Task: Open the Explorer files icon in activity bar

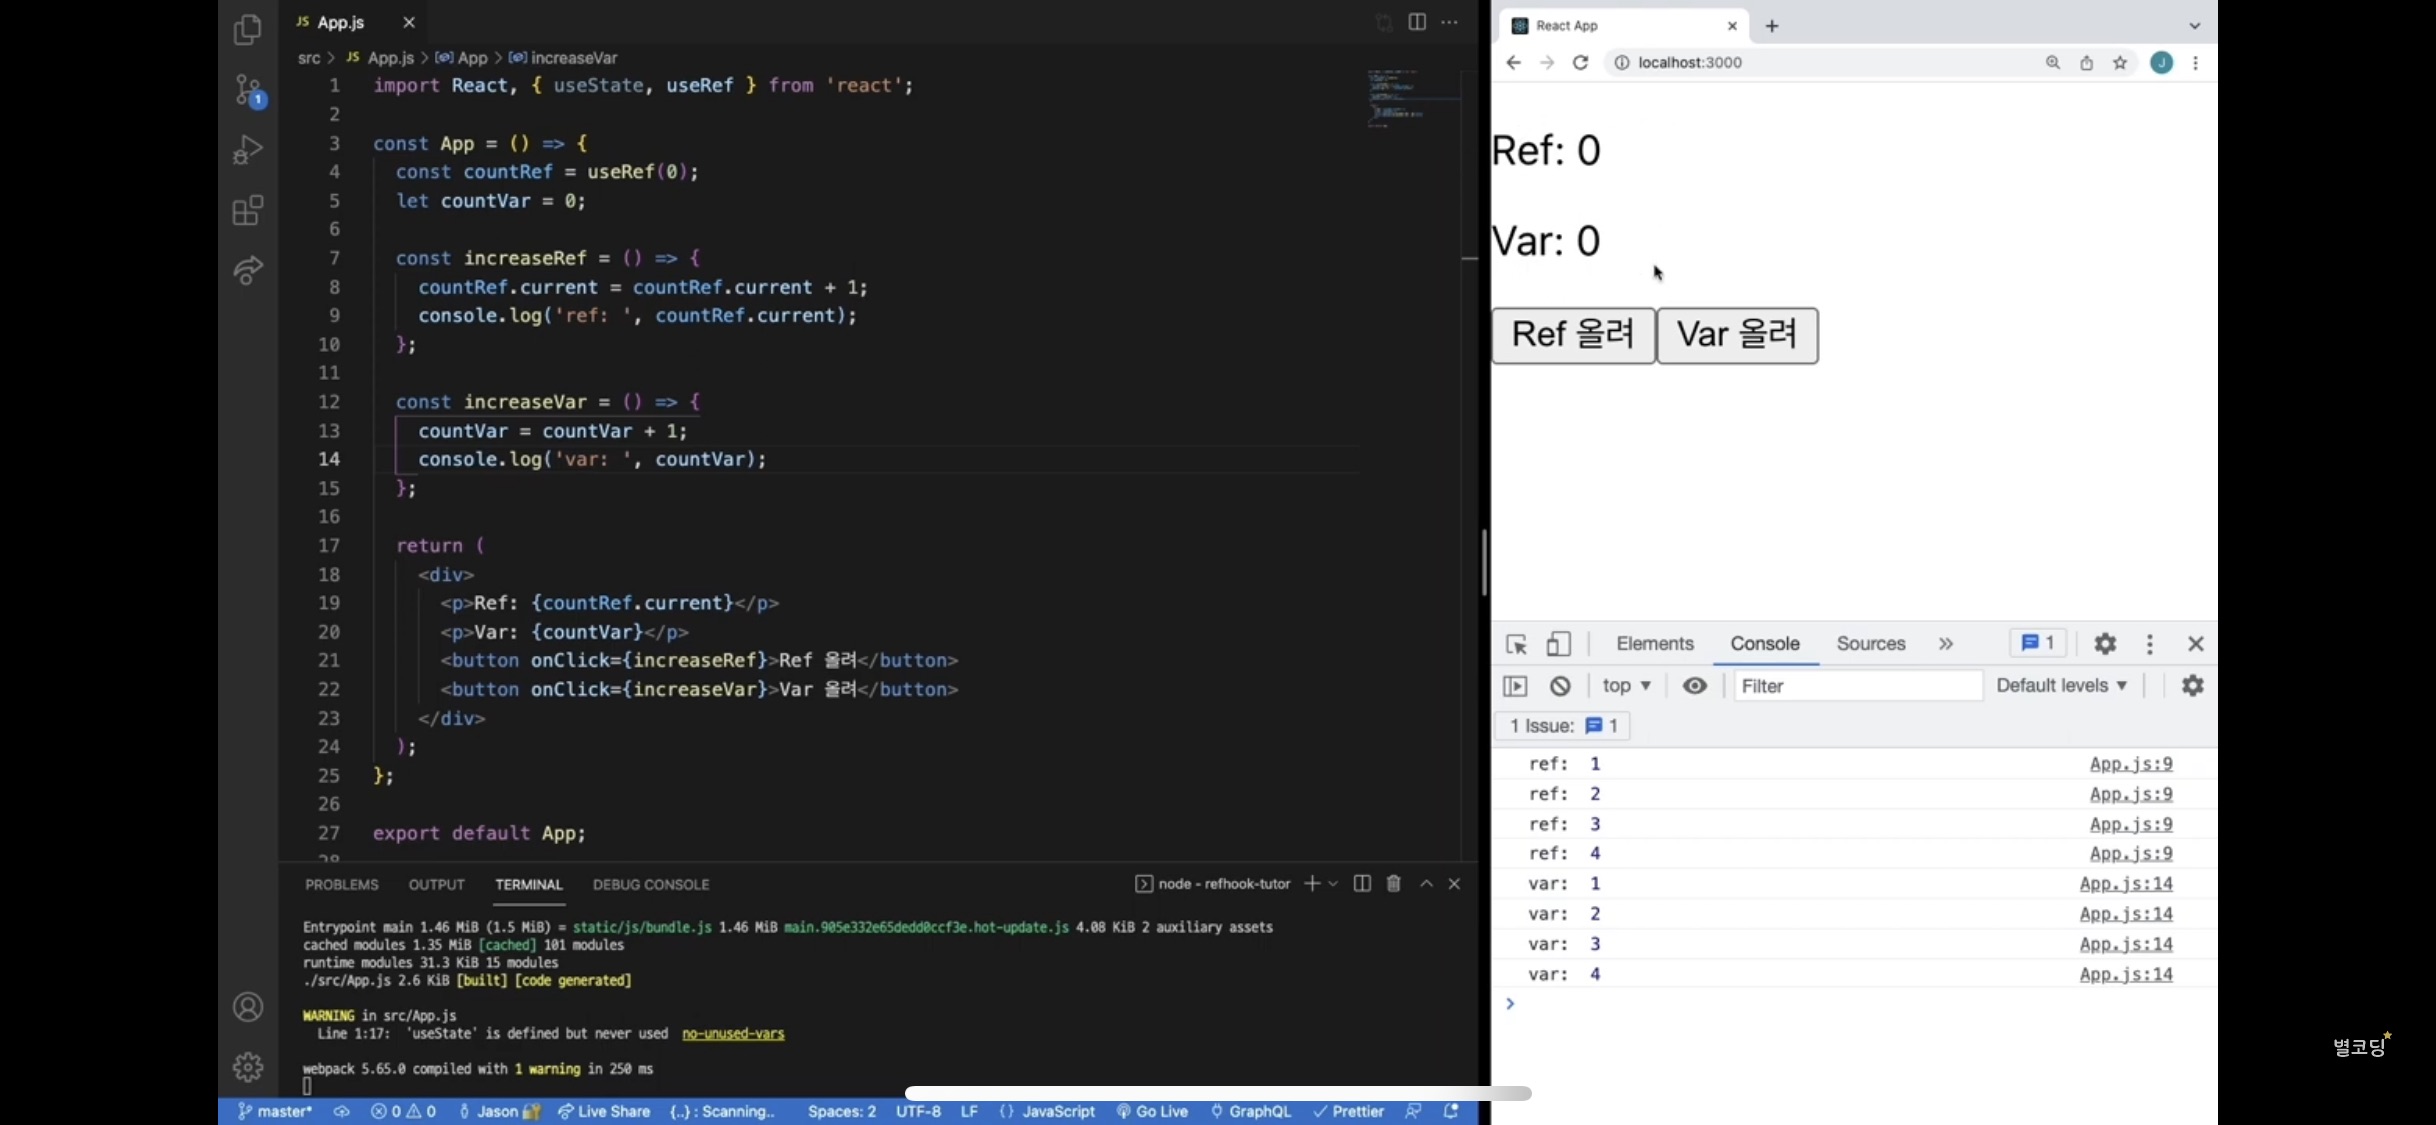Action: [x=247, y=30]
